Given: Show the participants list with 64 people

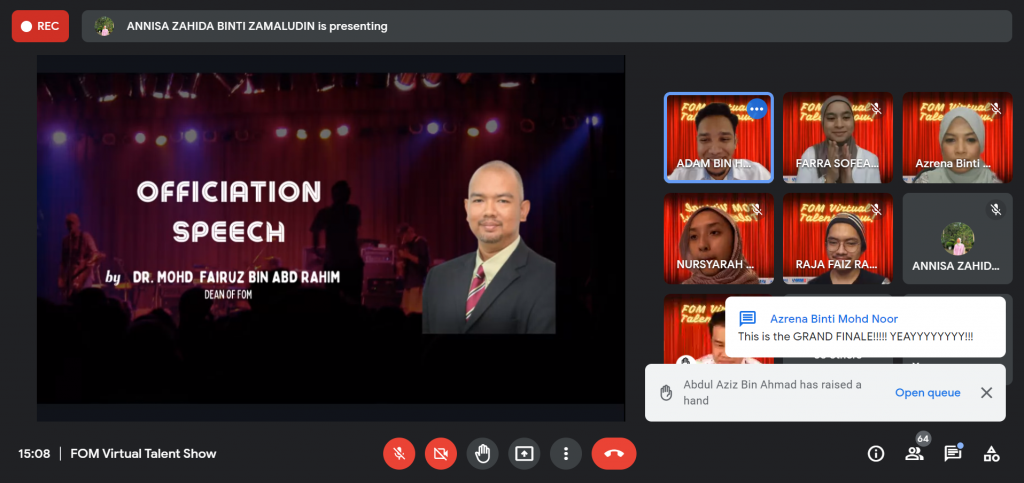Looking at the screenshot, I should click(914, 453).
